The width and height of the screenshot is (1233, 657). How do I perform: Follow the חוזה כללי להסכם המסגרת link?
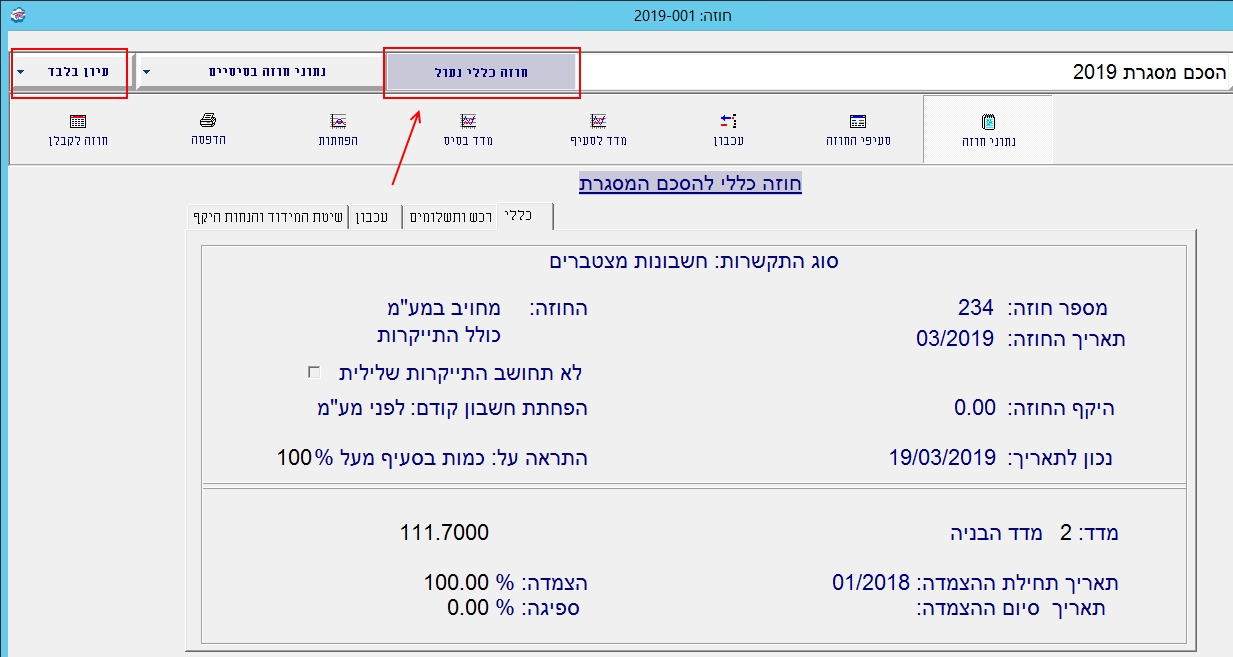tap(690, 184)
